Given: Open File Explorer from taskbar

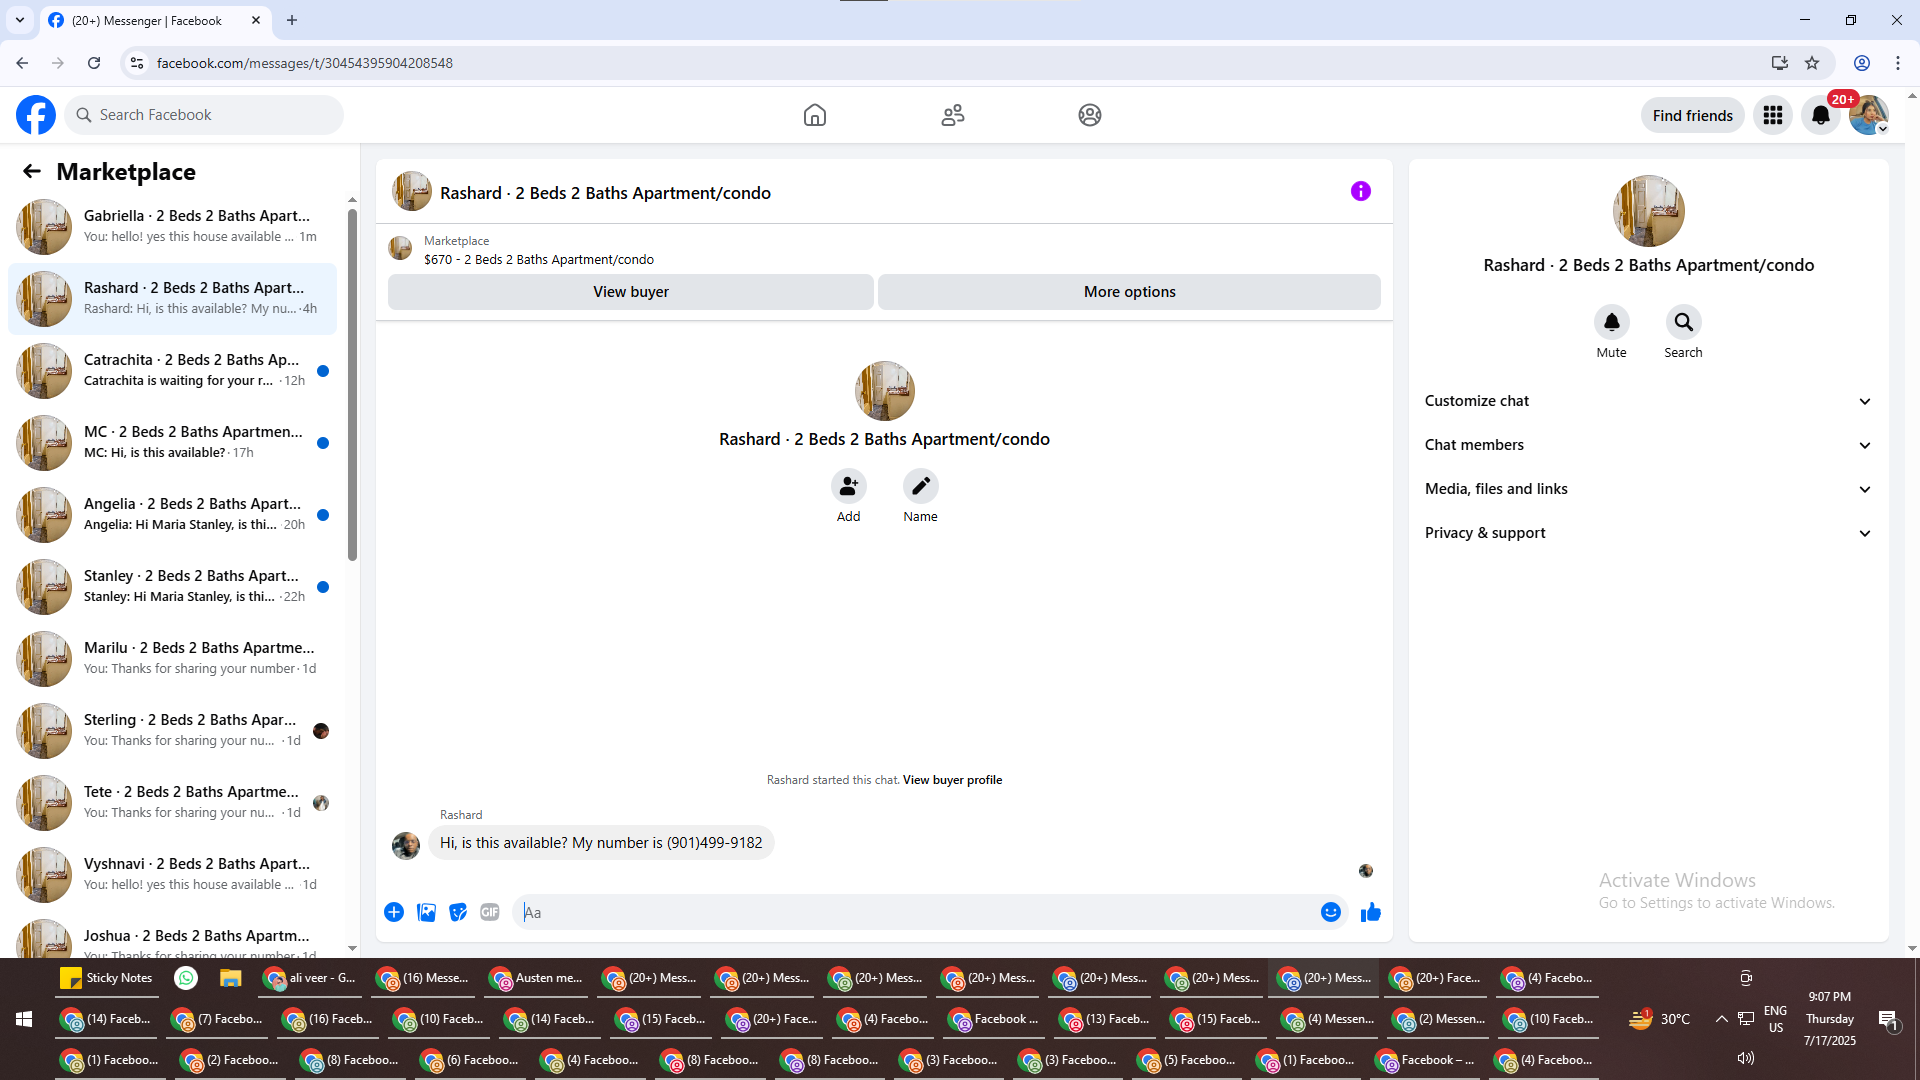Looking at the screenshot, I should click(231, 978).
